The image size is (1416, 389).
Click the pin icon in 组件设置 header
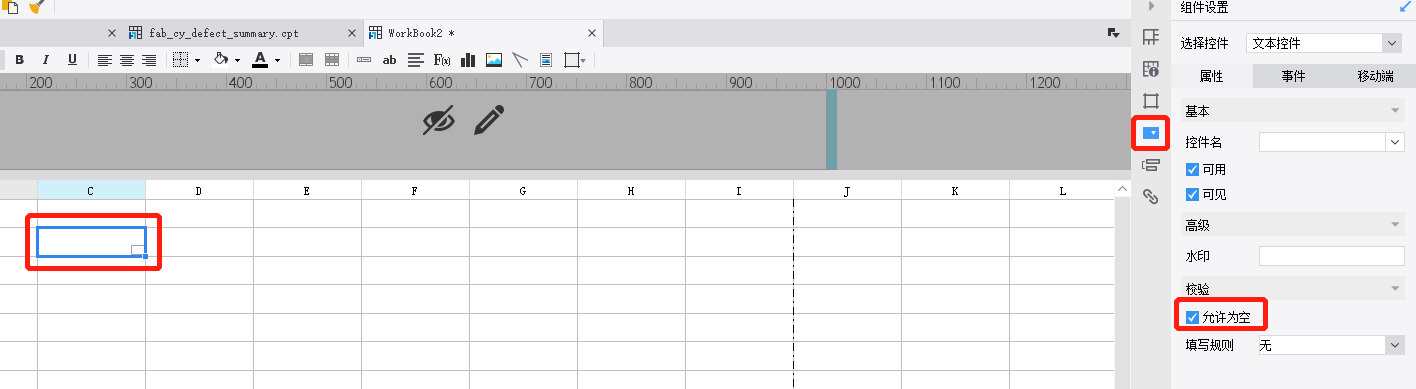tap(1405, 7)
